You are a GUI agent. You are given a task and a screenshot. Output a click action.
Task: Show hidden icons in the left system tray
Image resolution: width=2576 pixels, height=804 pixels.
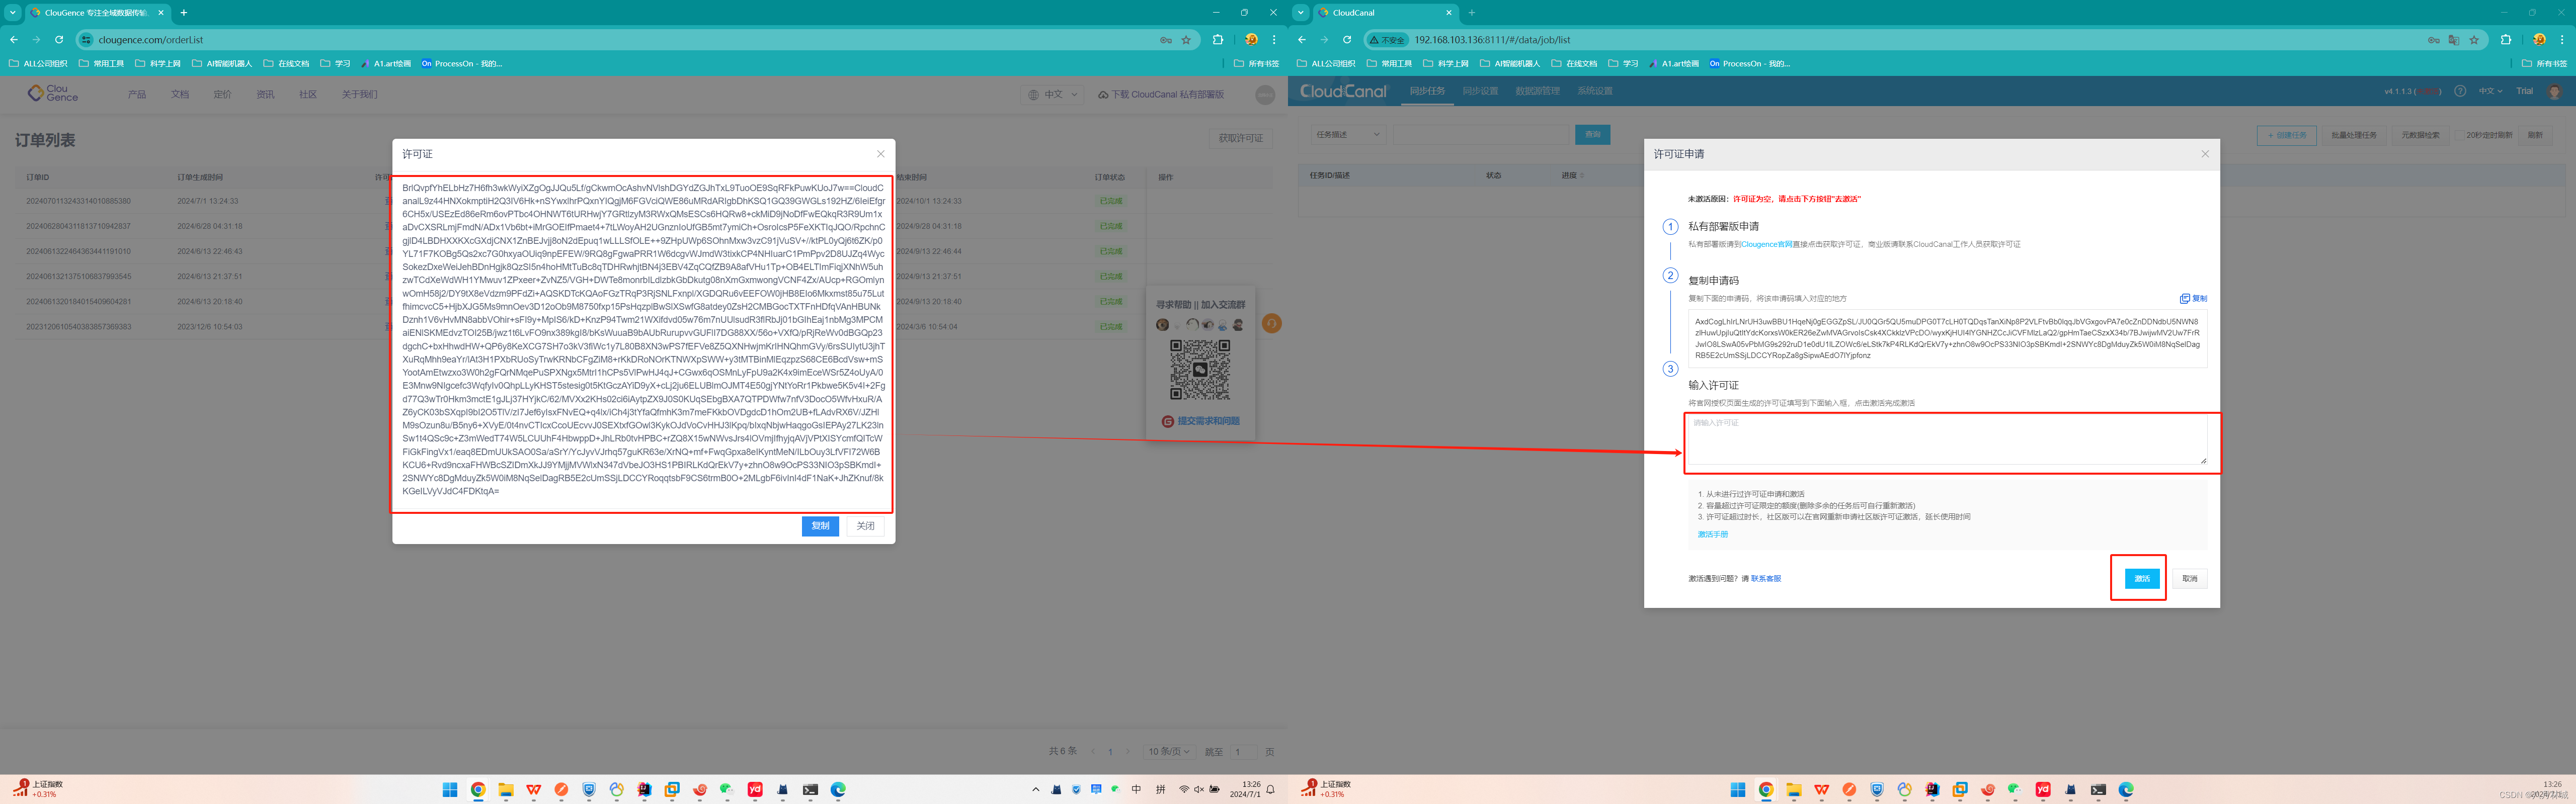(1035, 789)
